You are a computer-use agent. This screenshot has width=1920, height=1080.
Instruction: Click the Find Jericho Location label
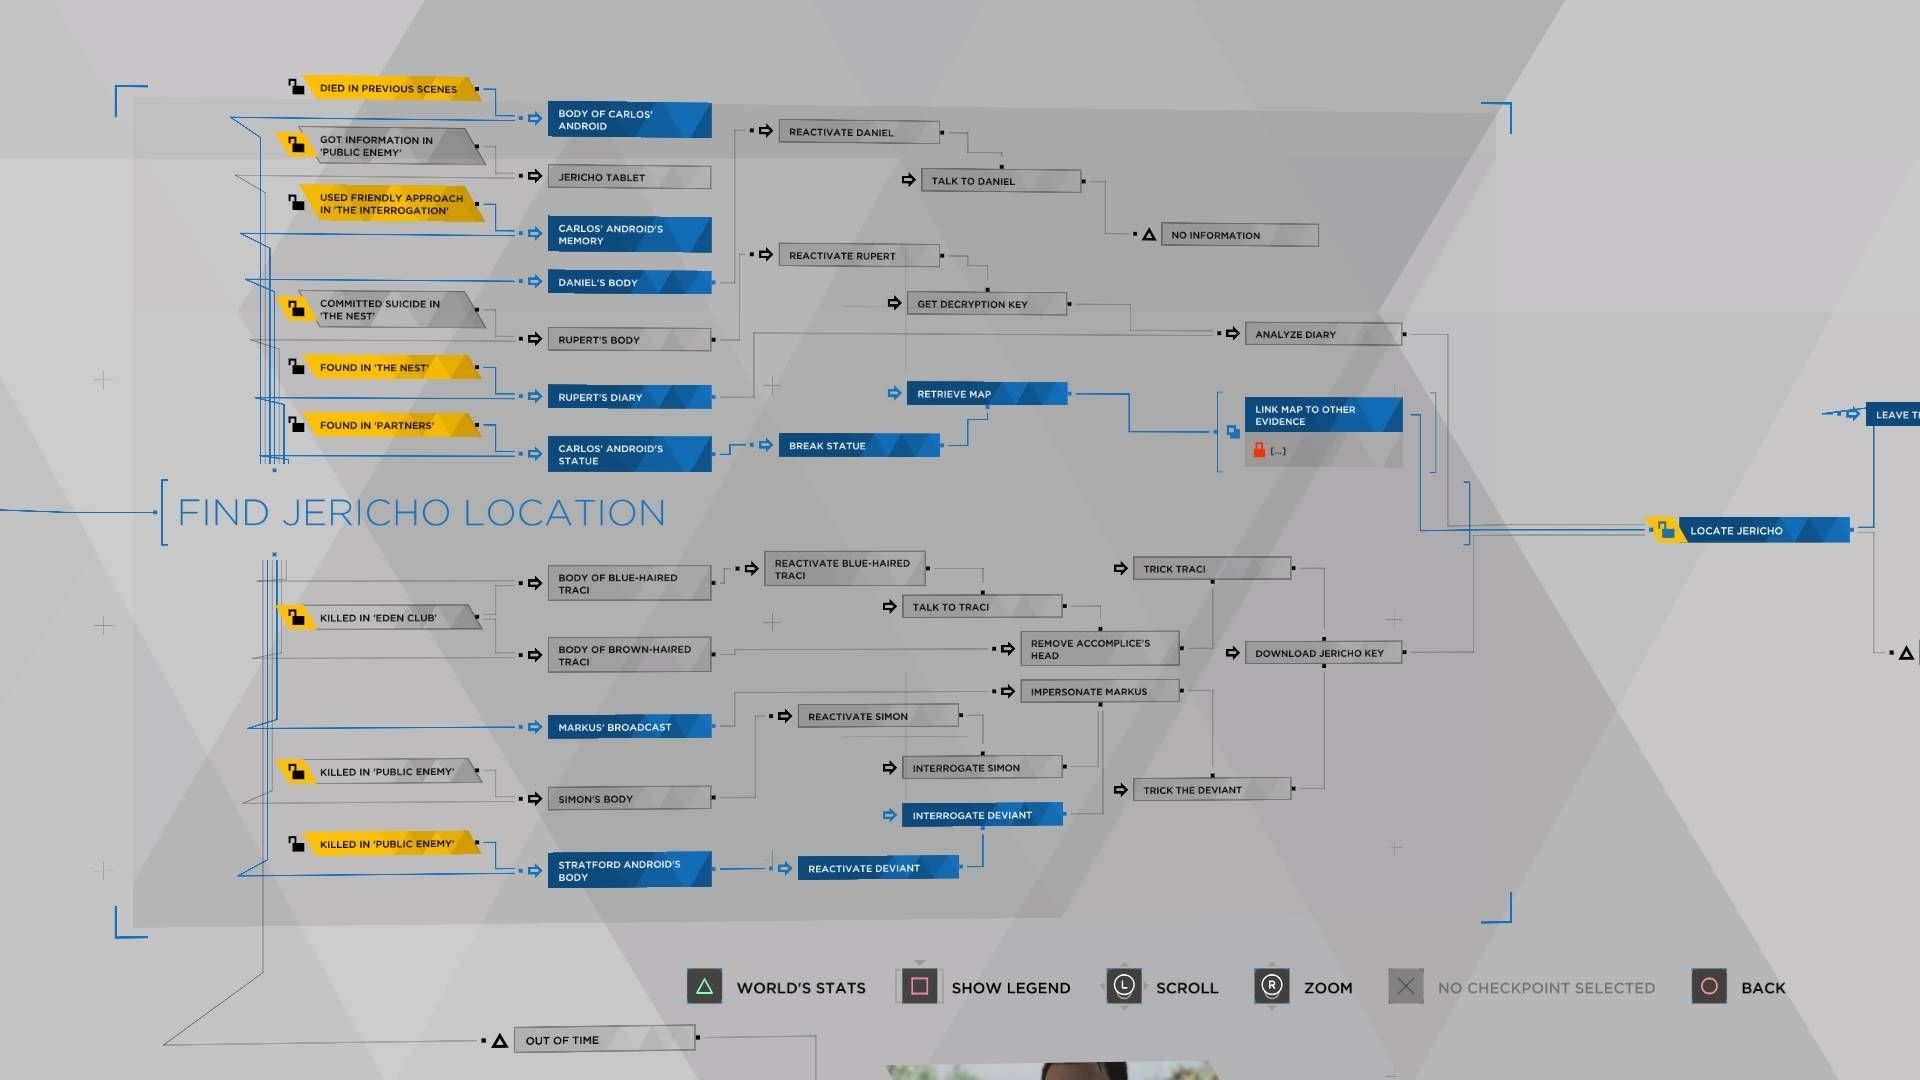click(x=422, y=510)
